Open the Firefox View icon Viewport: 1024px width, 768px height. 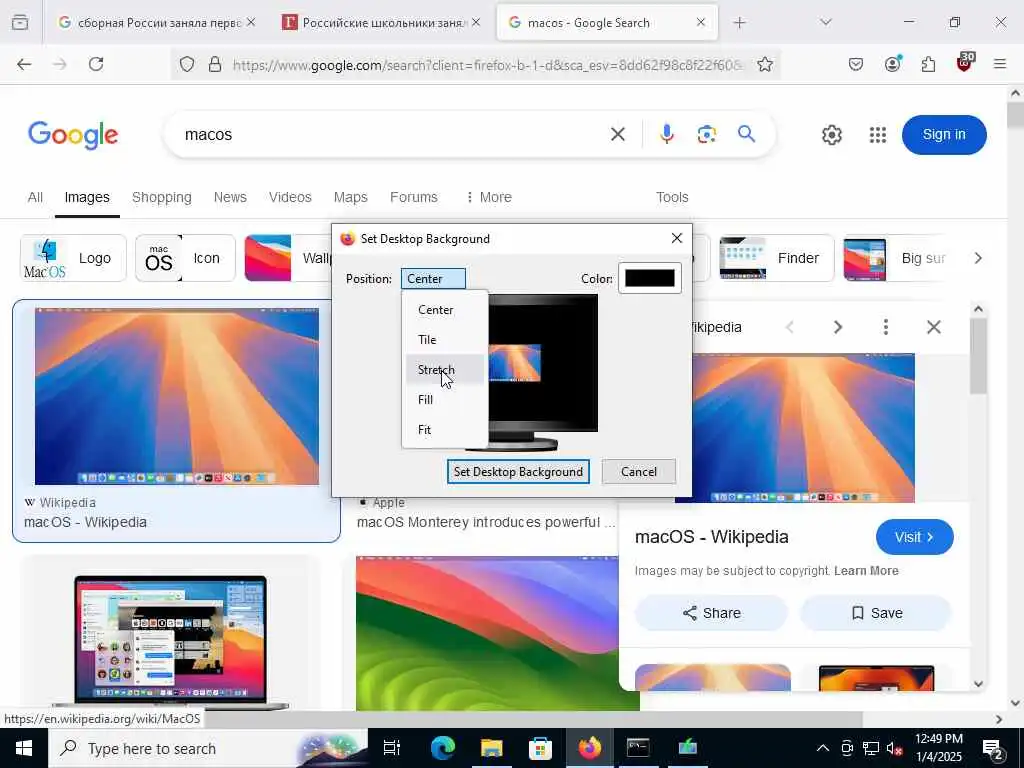pos(20,23)
